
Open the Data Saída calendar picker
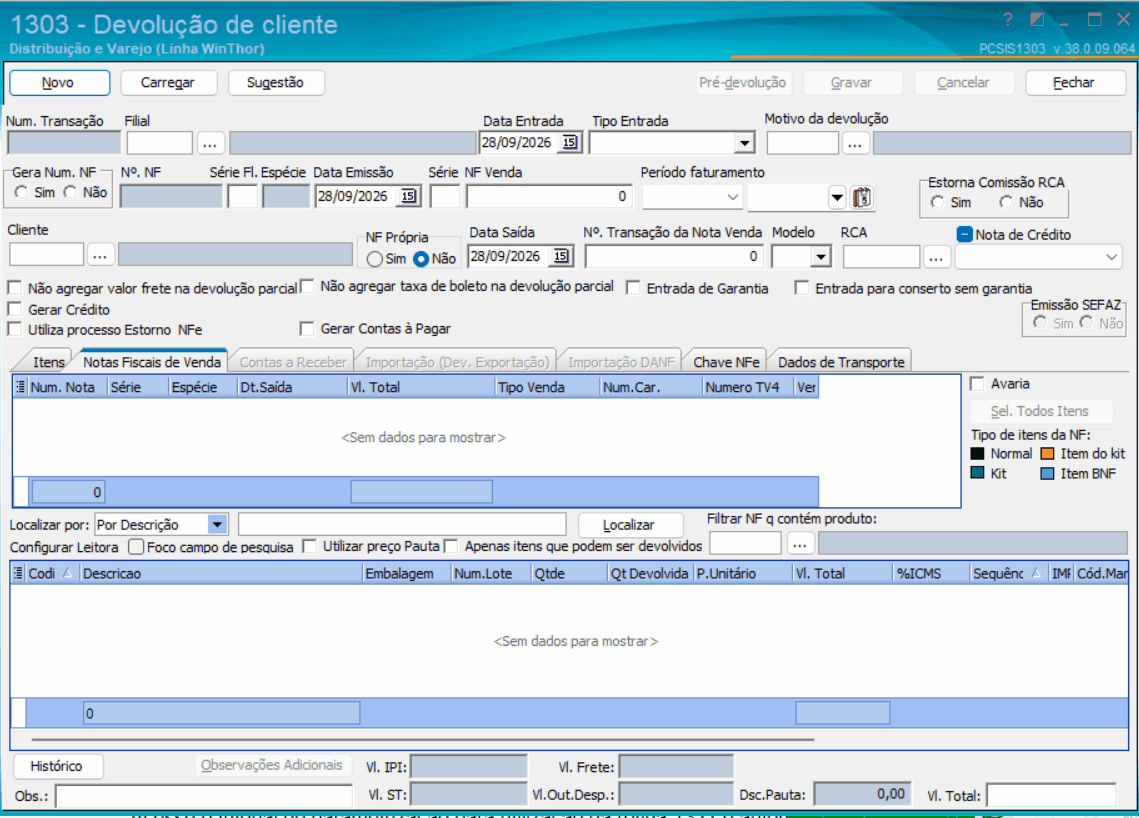[561, 256]
